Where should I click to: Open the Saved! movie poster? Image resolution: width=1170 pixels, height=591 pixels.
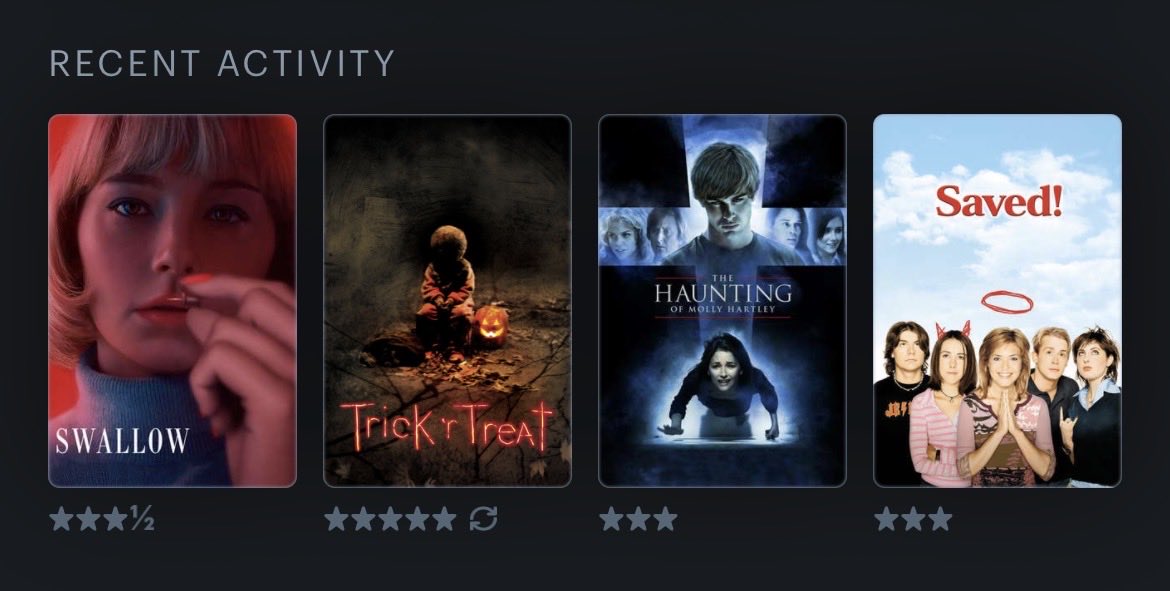[x=997, y=301]
